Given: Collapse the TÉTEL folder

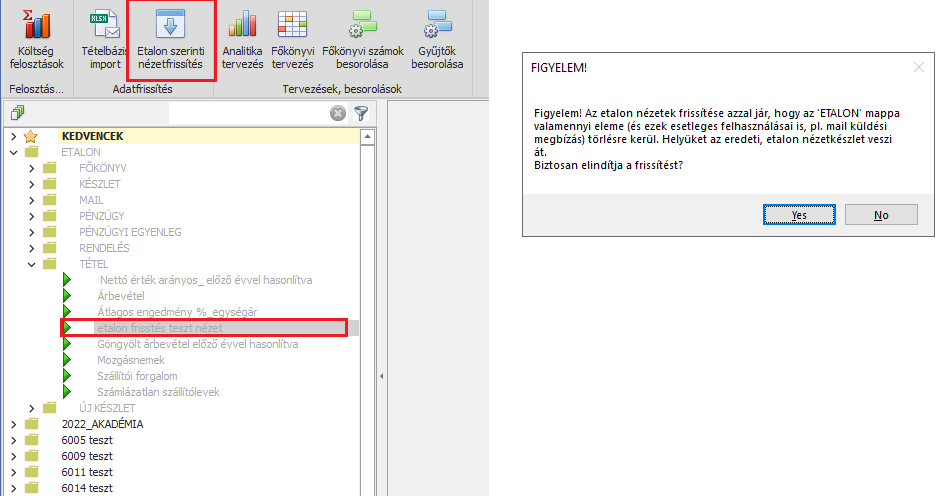Looking at the screenshot, I should pyautogui.click(x=31, y=264).
